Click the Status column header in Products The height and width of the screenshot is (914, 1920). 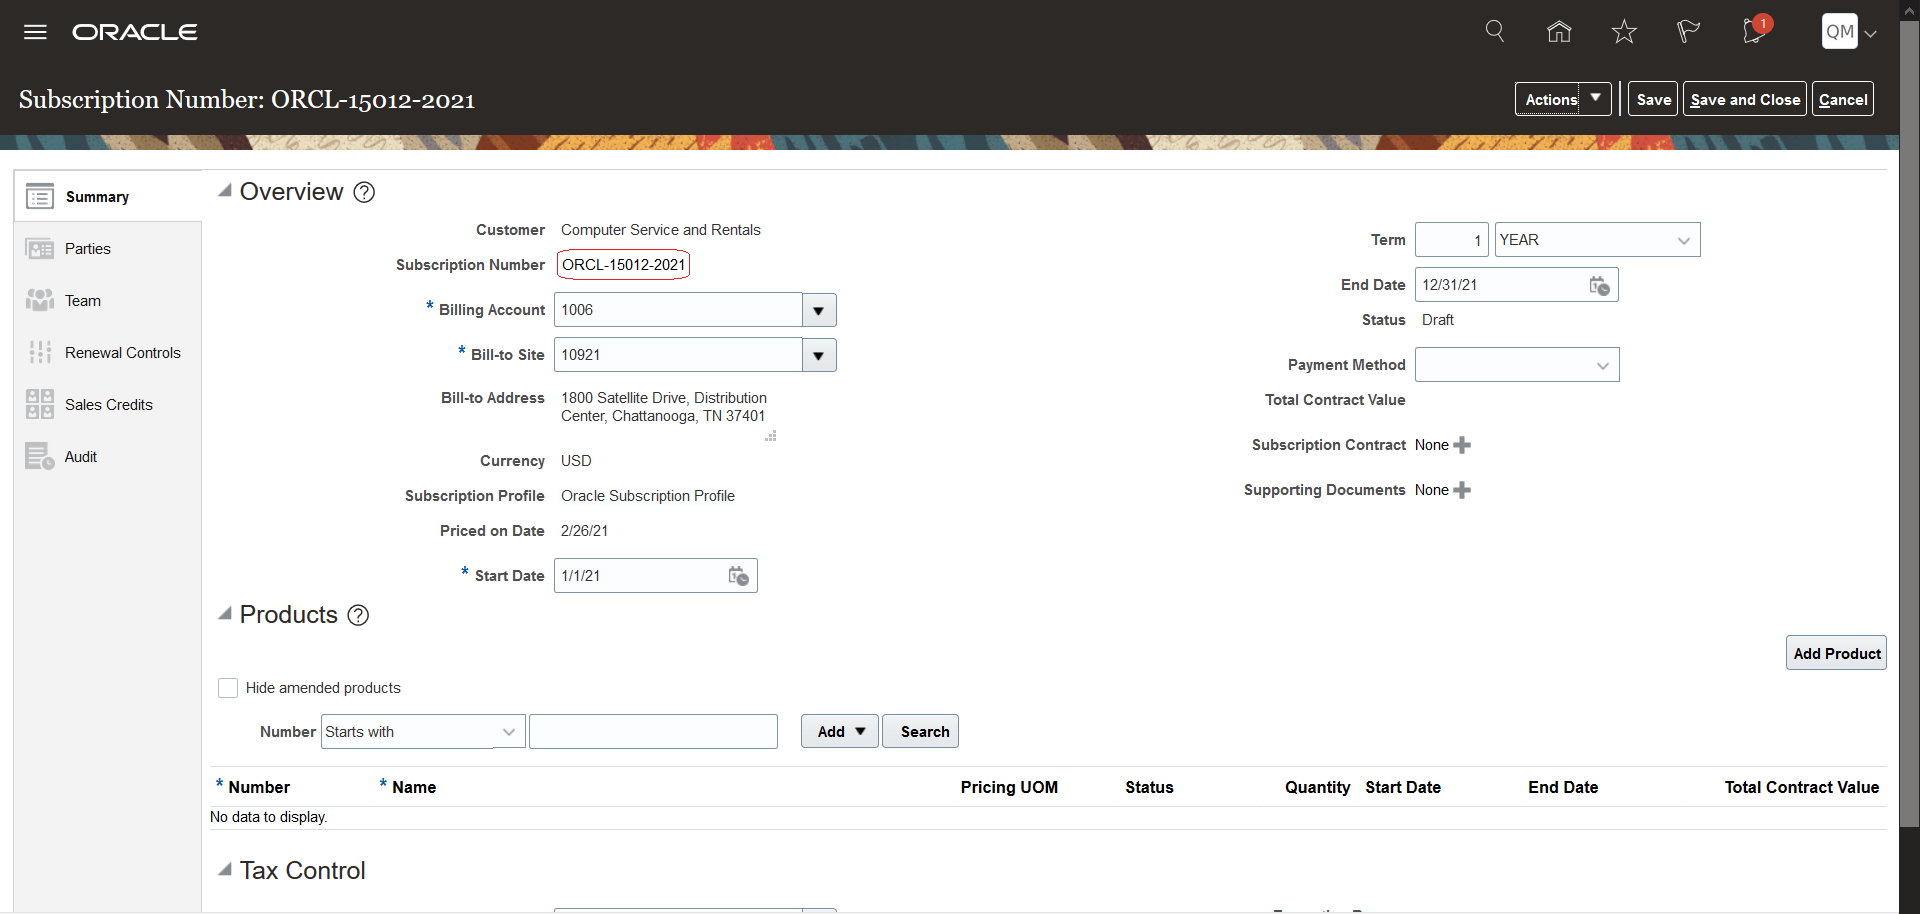[x=1149, y=787]
